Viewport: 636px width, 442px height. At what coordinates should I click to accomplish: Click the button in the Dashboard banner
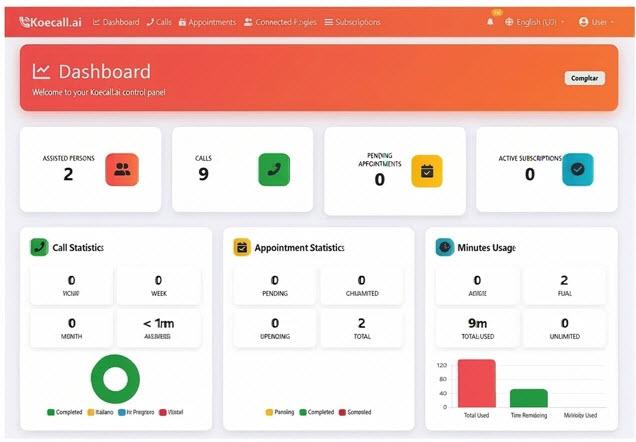[x=584, y=78]
